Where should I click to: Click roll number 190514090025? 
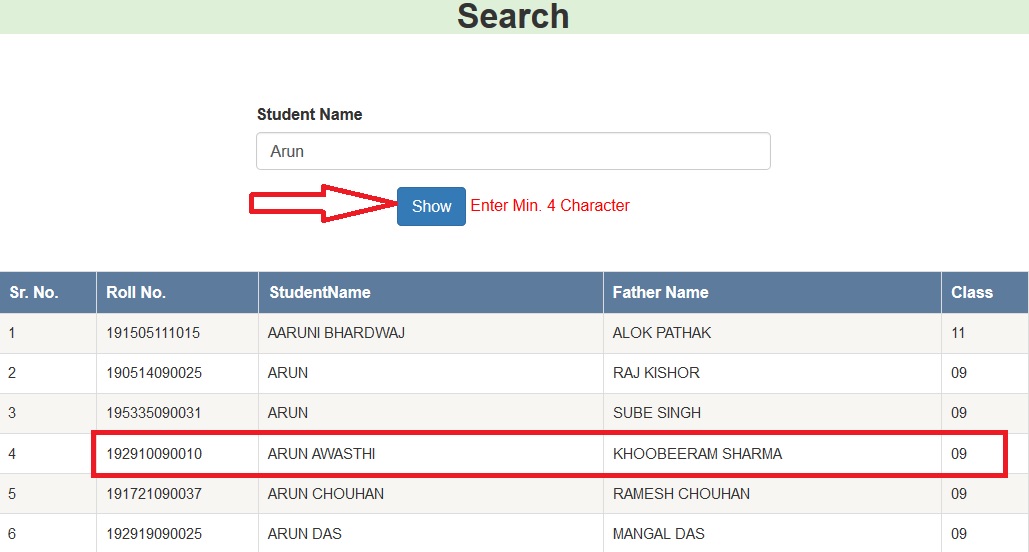[x=154, y=373]
